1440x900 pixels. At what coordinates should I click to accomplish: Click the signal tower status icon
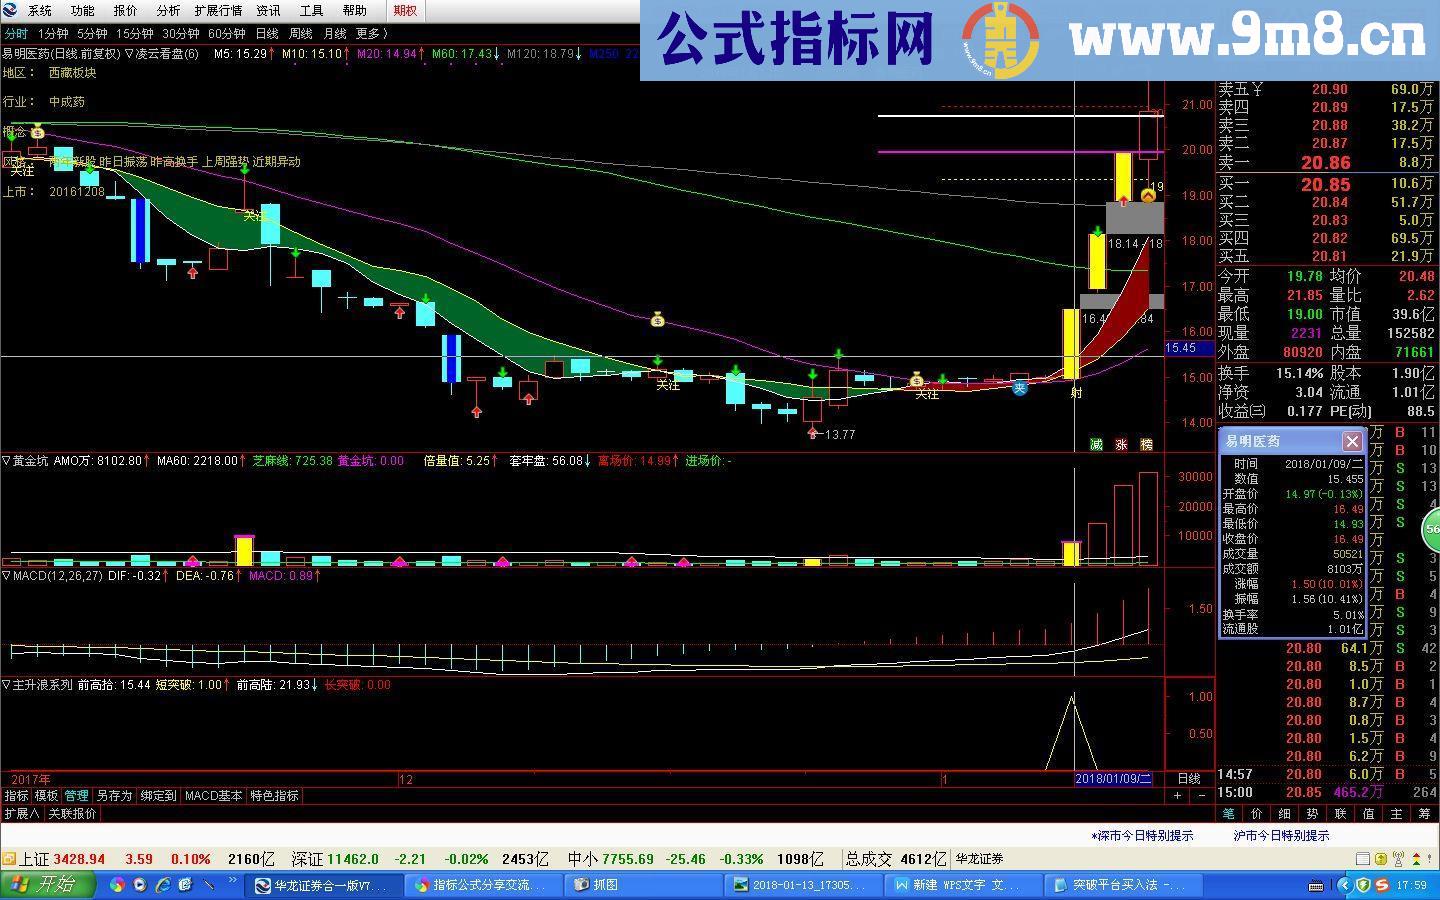tap(1398, 859)
